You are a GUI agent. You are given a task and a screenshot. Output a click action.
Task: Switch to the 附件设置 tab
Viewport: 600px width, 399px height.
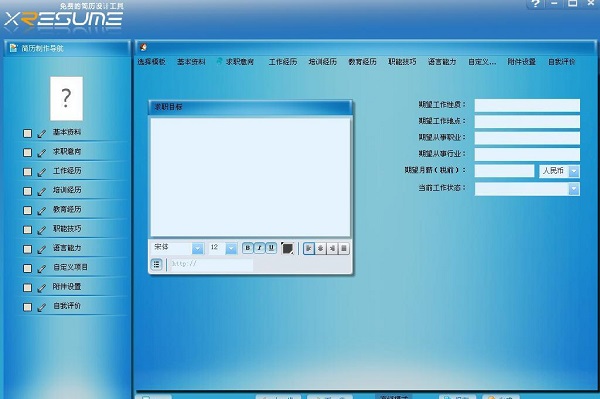[x=522, y=62]
